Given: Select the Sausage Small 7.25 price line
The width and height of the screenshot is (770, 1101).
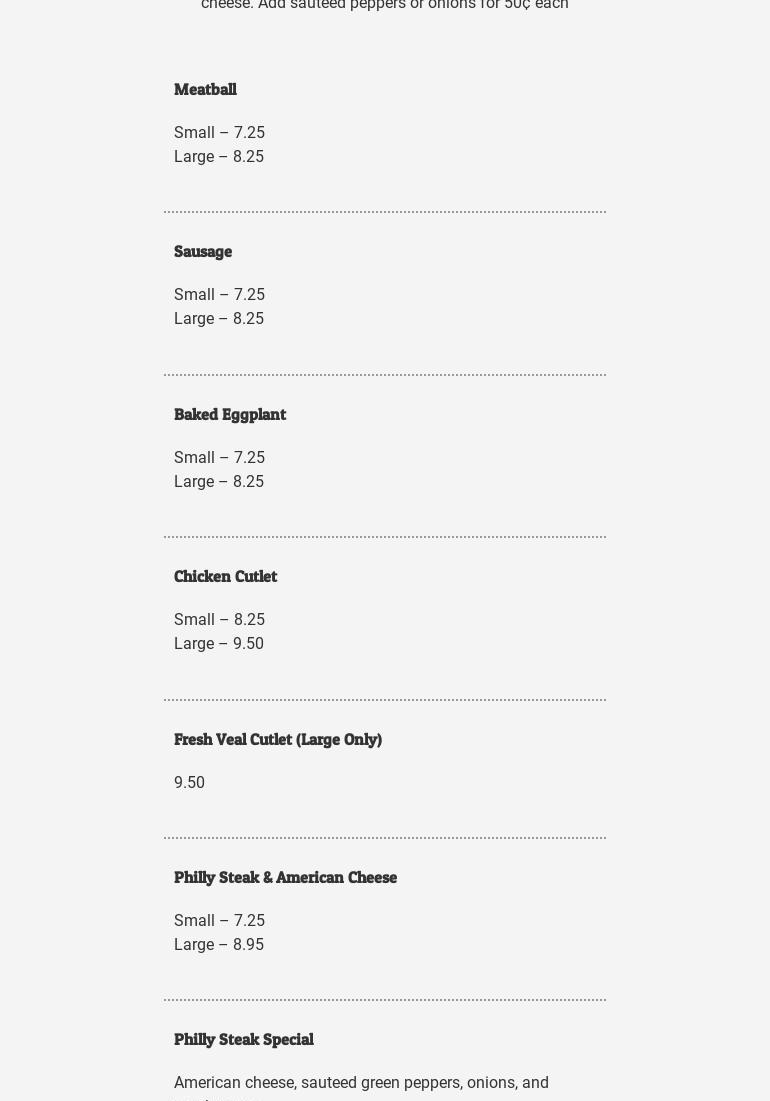Looking at the screenshot, I should pyautogui.click(x=219, y=295).
